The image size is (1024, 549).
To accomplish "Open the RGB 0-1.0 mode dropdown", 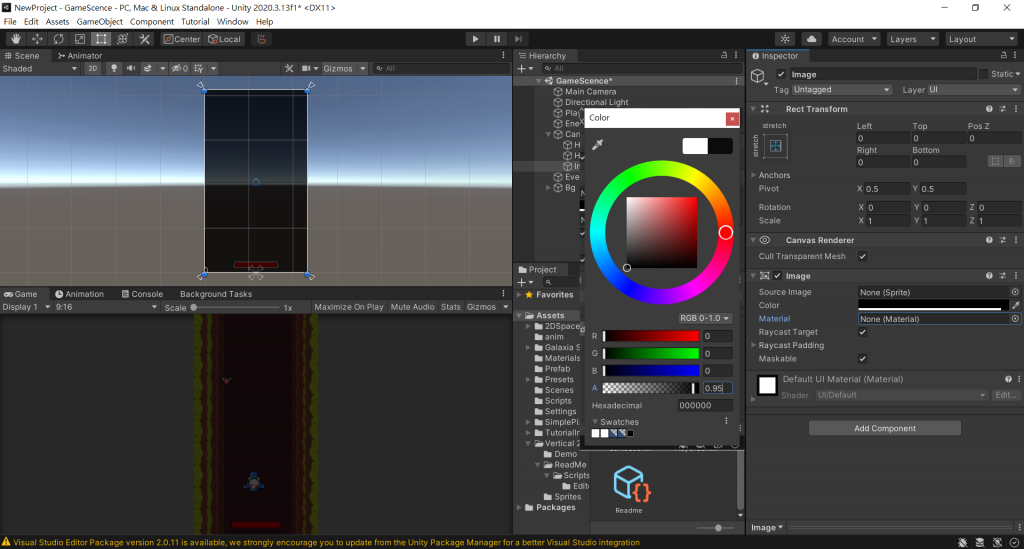I will (x=704, y=318).
